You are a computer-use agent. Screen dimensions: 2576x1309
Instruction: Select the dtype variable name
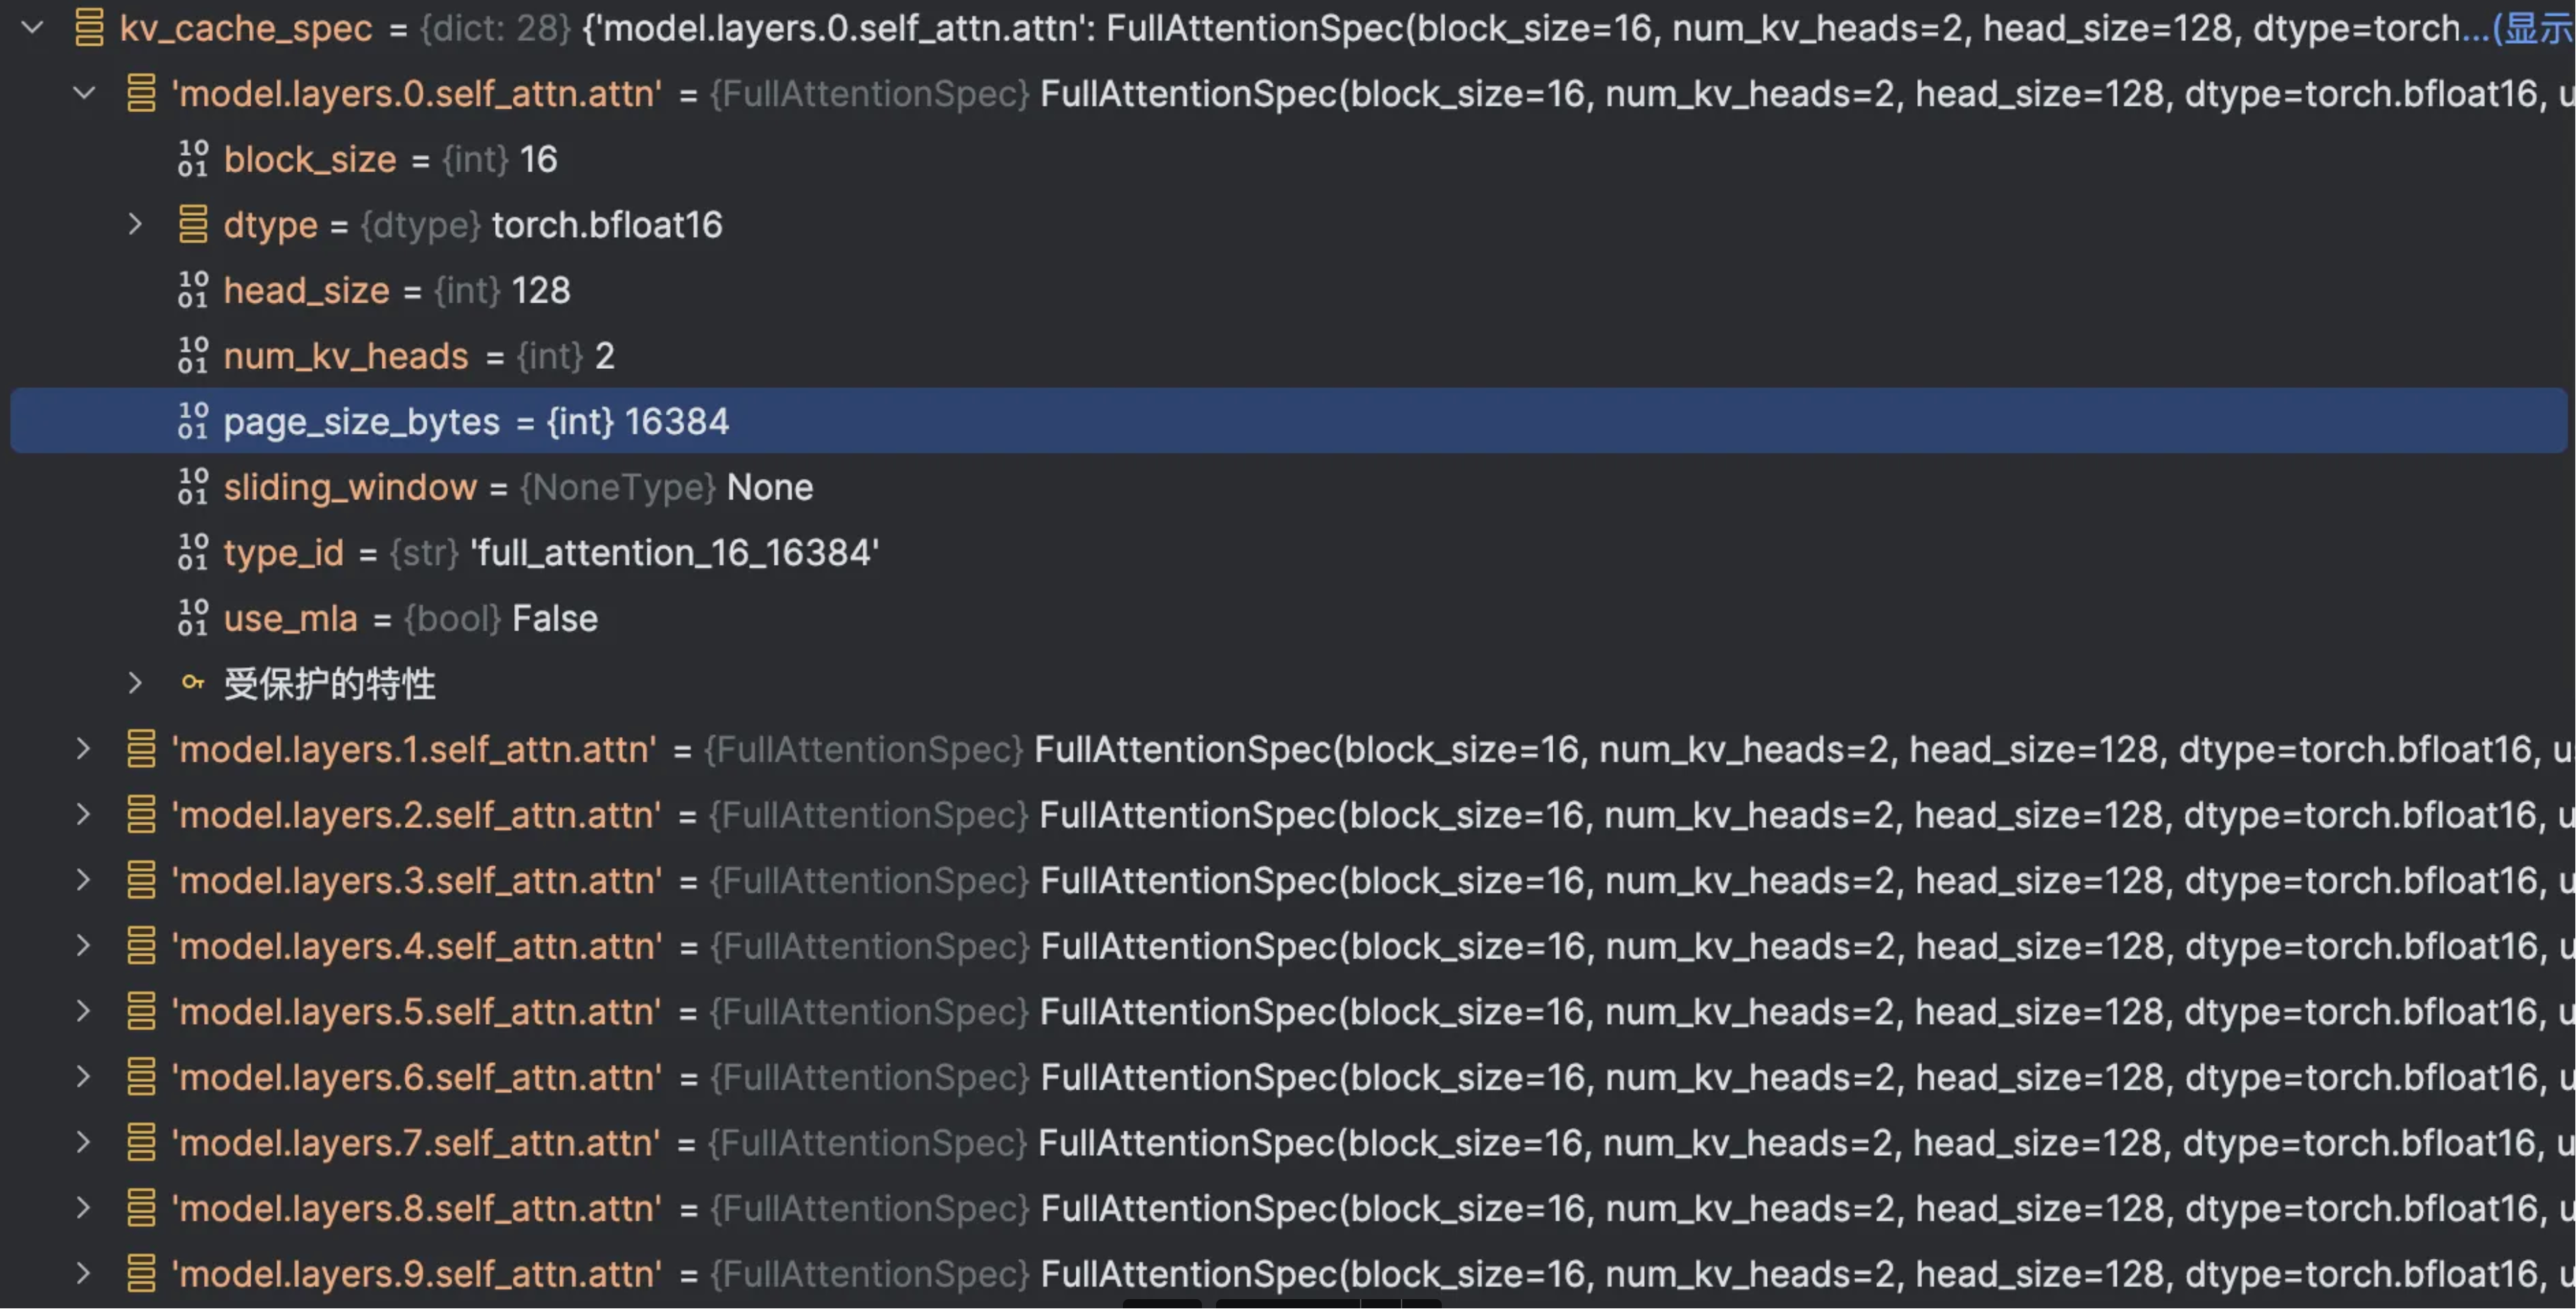pyautogui.click(x=270, y=226)
